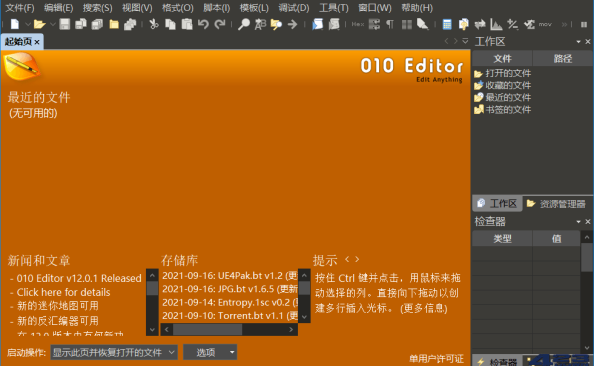Click the 选项 dropdown button
The width and height of the screenshot is (594, 366).
point(210,352)
